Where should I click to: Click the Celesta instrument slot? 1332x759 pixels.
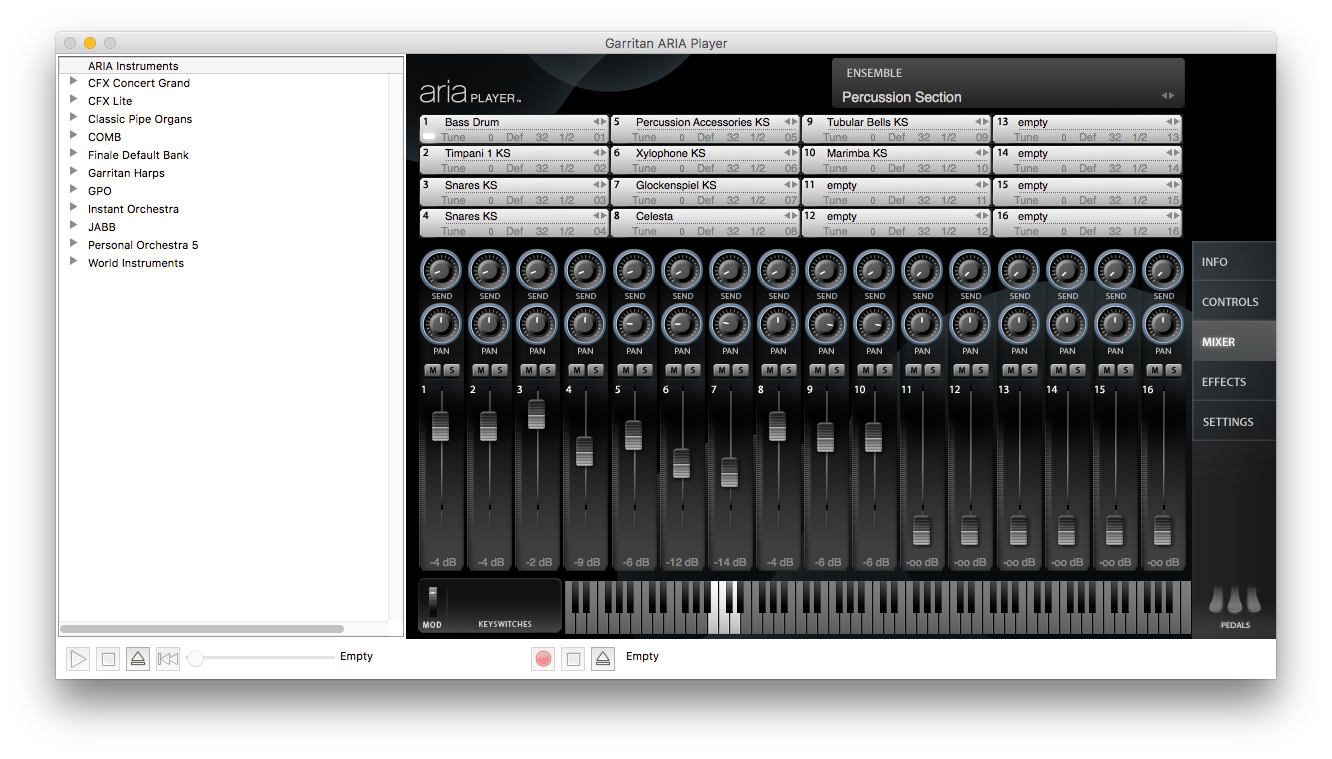point(705,223)
